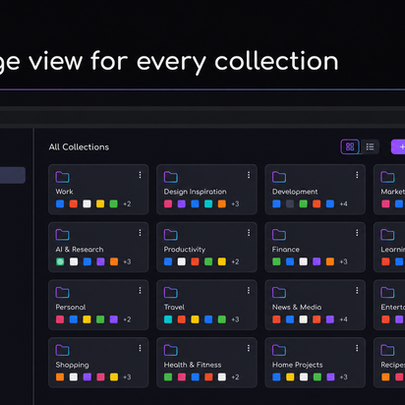The width and height of the screenshot is (405, 405).
Task: Open the Design Inspiration folder icon
Action: (x=171, y=177)
